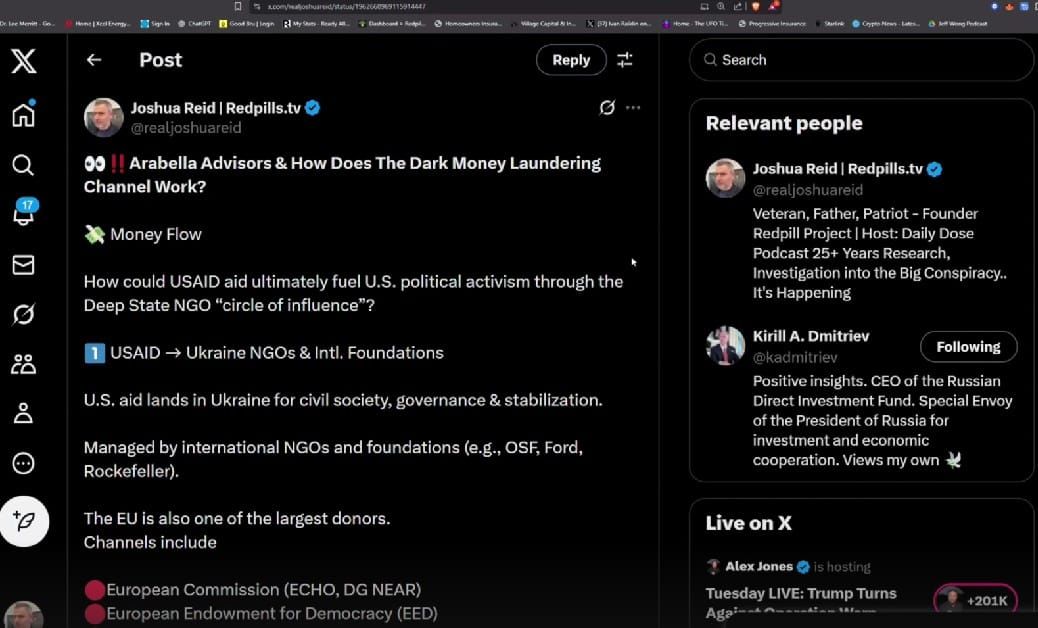Compose a post with the quill button
Image resolution: width=1038 pixels, height=628 pixels.
[x=25, y=521]
